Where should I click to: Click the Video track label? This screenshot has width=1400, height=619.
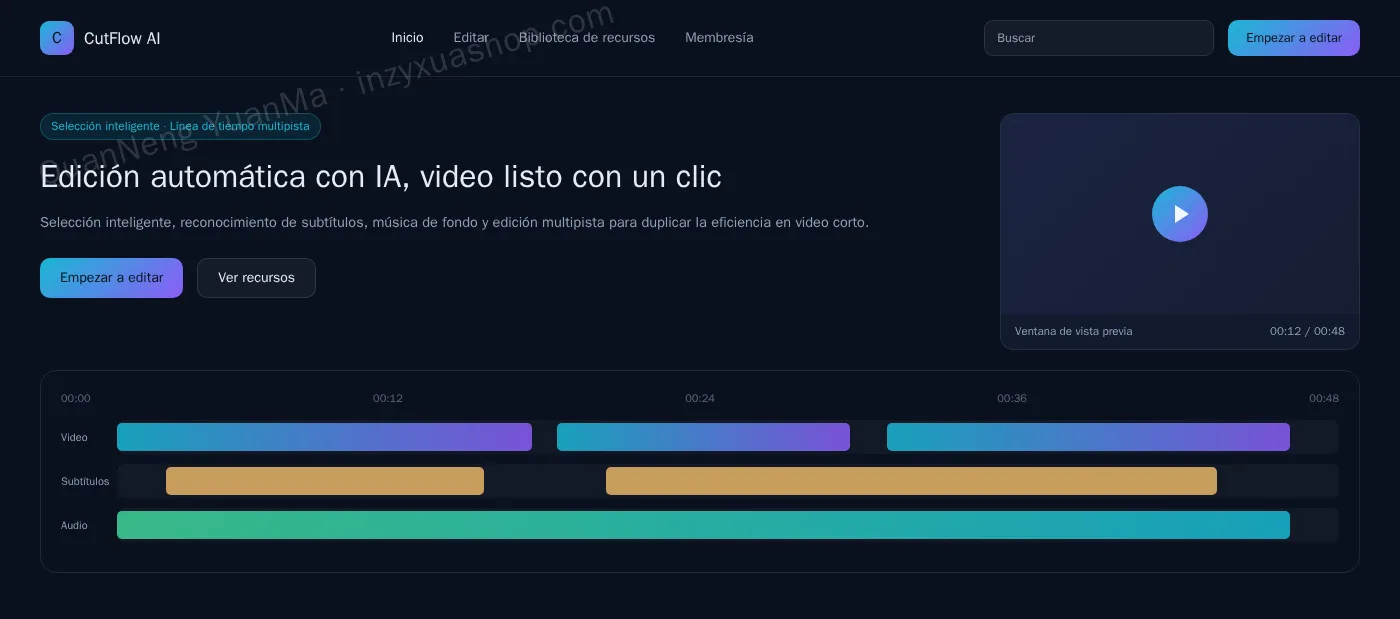[x=74, y=437]
